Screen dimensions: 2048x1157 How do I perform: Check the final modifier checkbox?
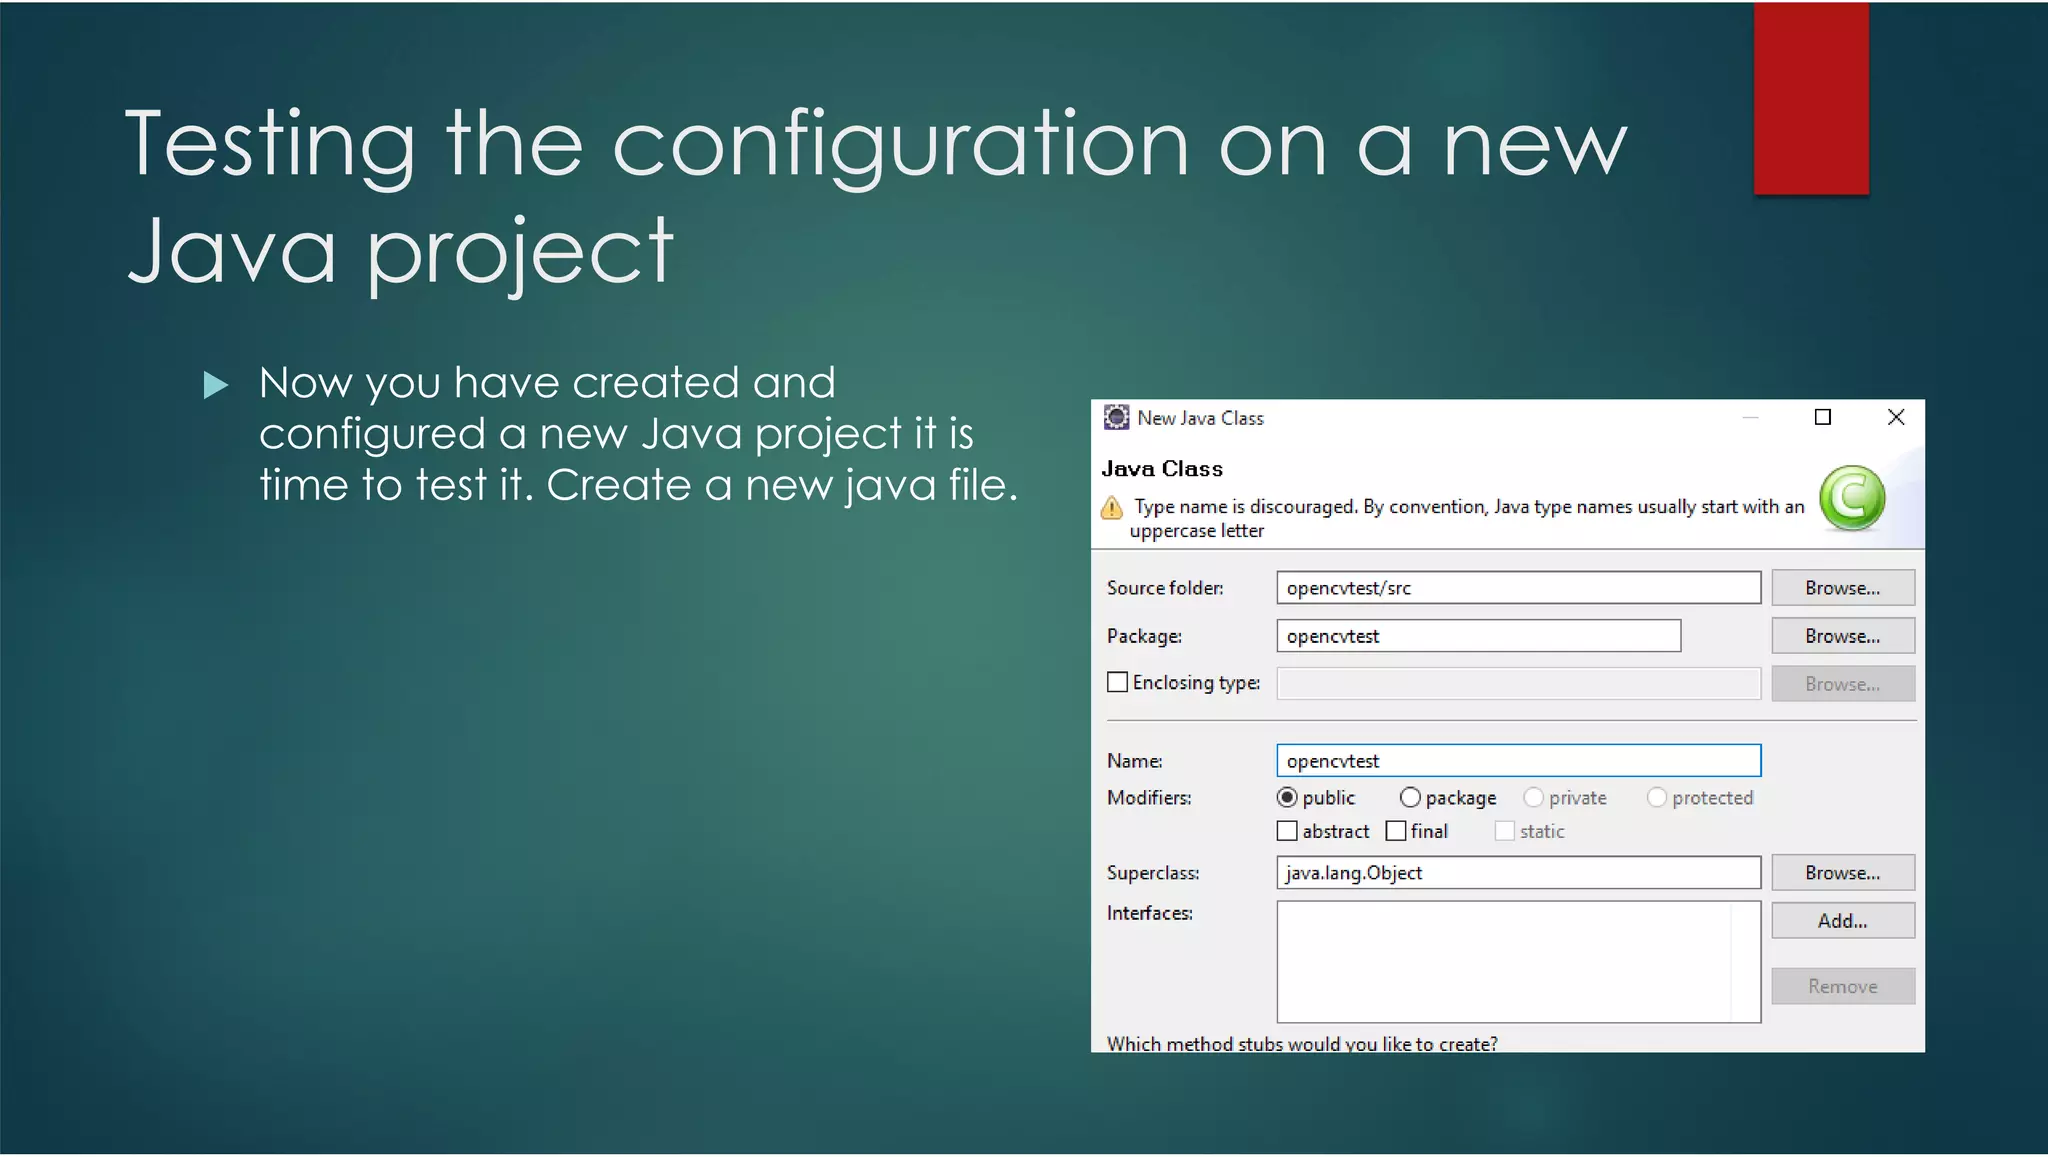[1396, 831]
